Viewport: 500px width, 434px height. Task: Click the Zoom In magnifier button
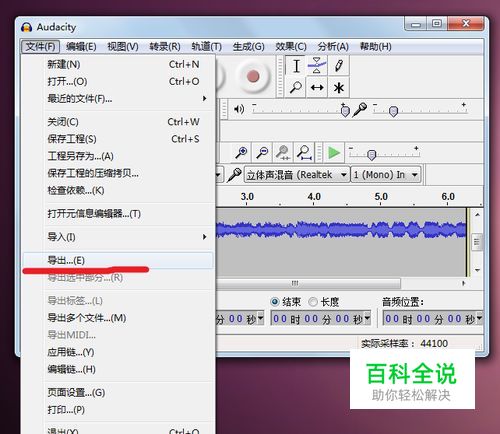click(241, 152)
